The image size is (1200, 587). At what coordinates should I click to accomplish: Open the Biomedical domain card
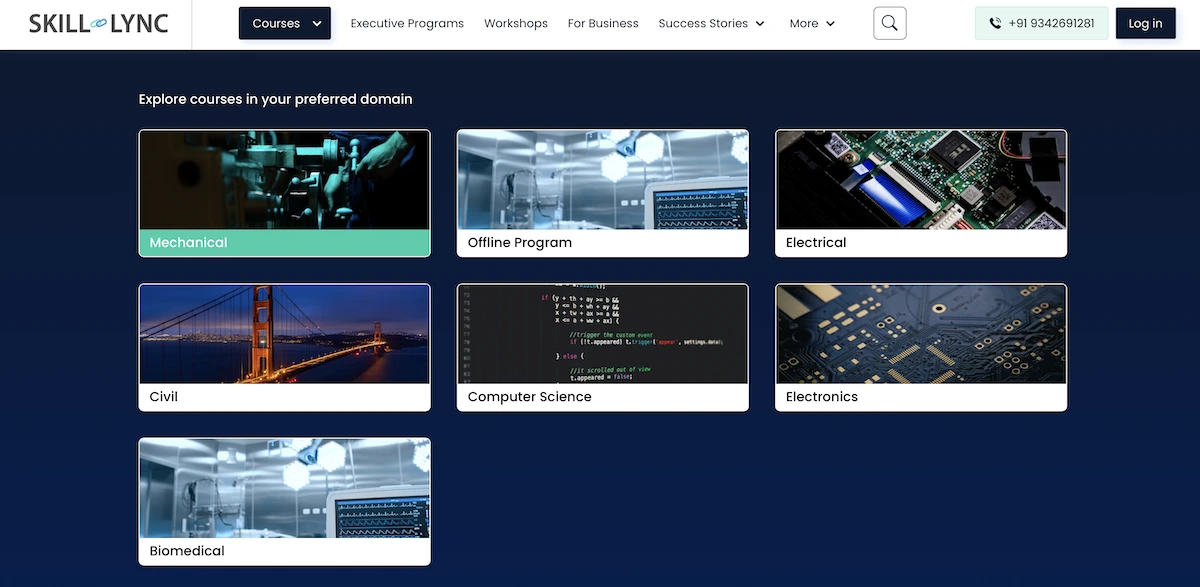(284, 501)
